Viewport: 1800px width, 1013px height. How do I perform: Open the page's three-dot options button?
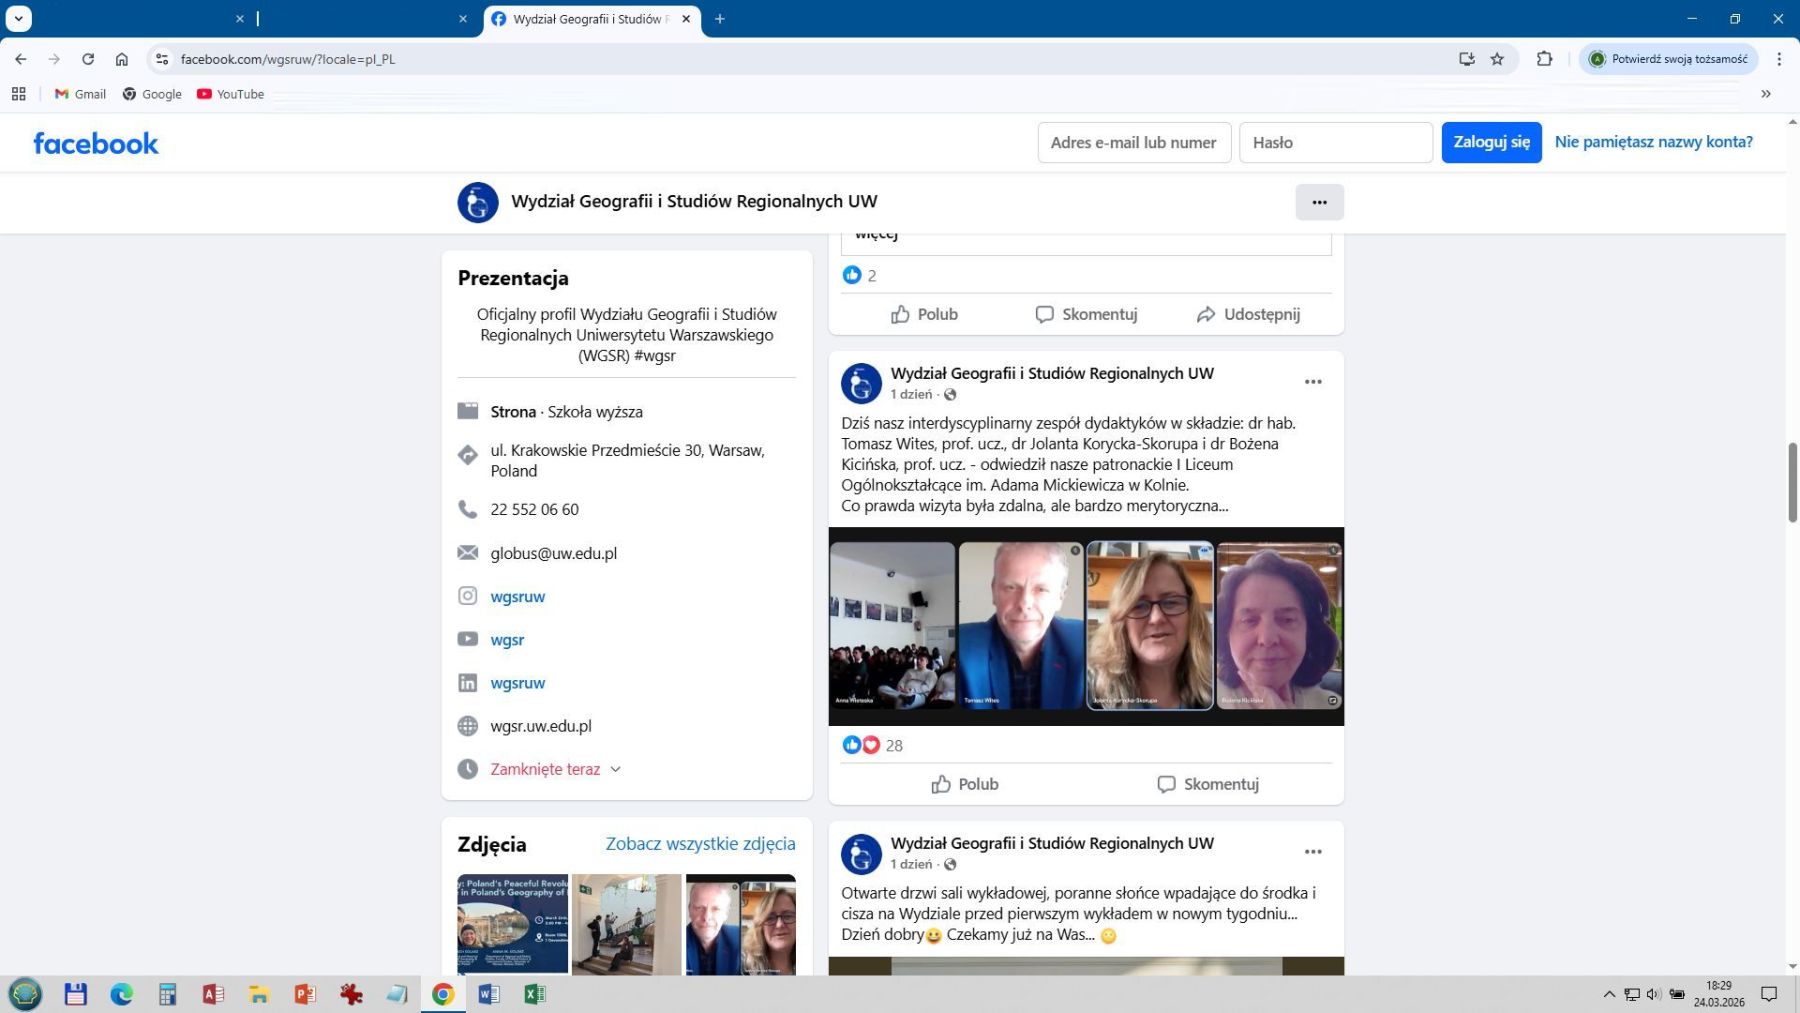coord(1319,202)
